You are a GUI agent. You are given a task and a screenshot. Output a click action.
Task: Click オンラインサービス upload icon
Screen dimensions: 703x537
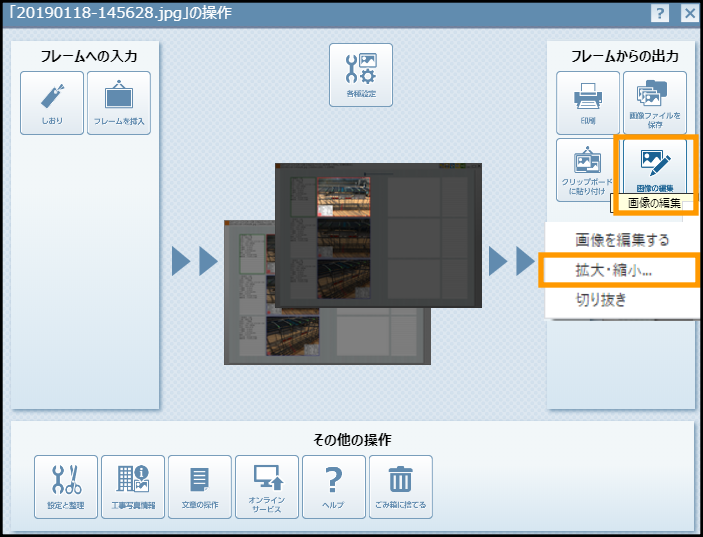[x=267, y=487]
